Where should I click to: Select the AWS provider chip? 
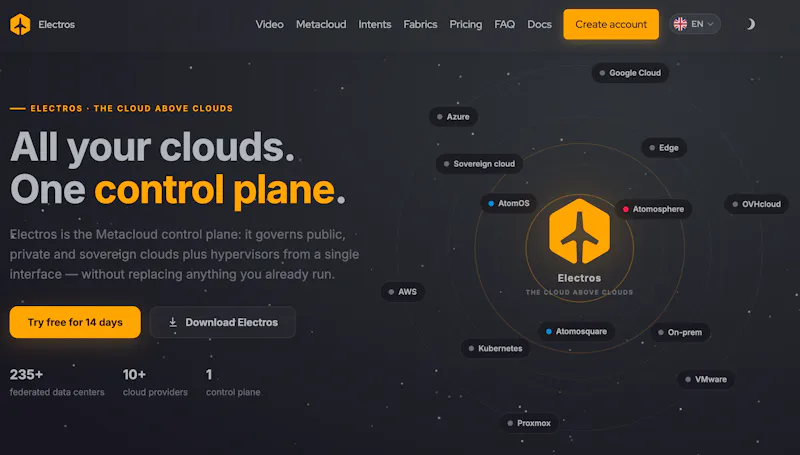click(x=403, y=292)
